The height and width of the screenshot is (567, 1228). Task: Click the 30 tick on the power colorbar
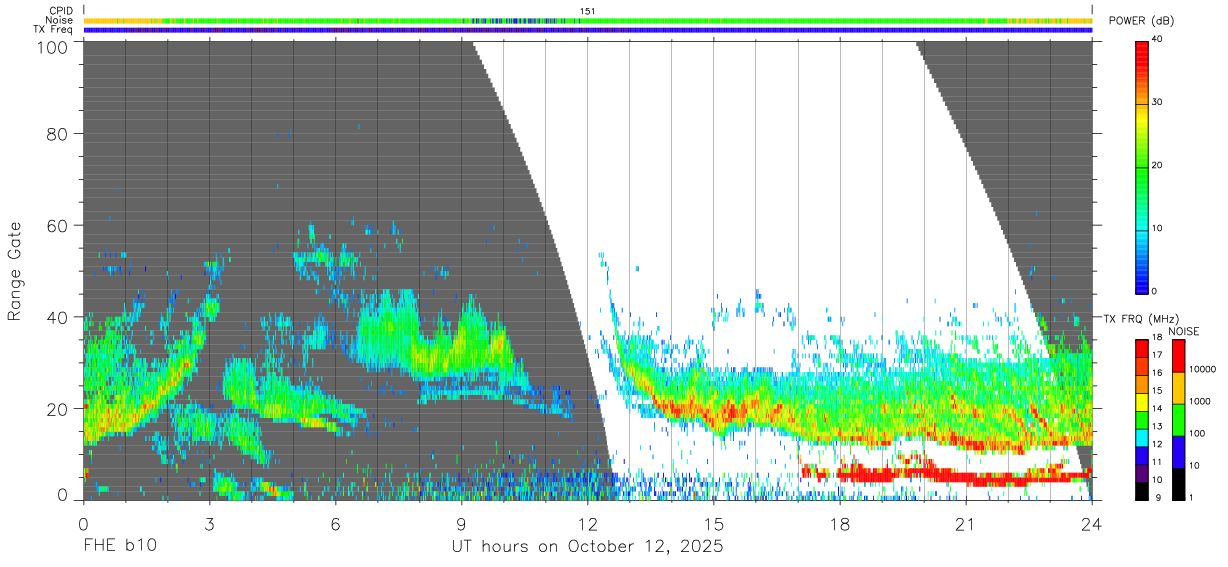[1156, 102]
